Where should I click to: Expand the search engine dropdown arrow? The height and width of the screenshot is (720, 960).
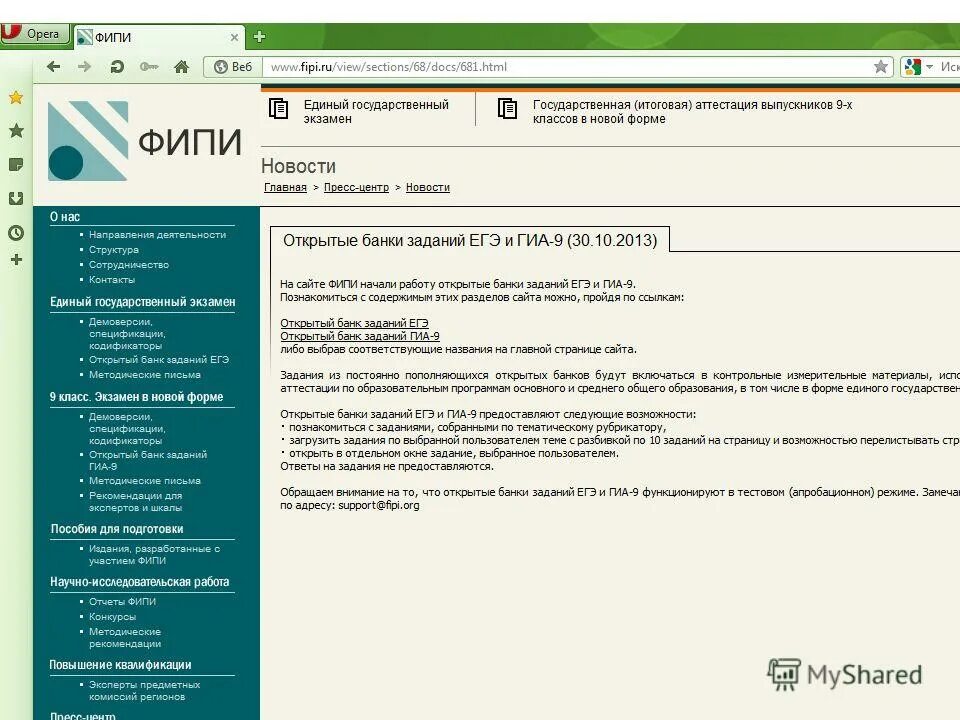click(x=929, y=67)
